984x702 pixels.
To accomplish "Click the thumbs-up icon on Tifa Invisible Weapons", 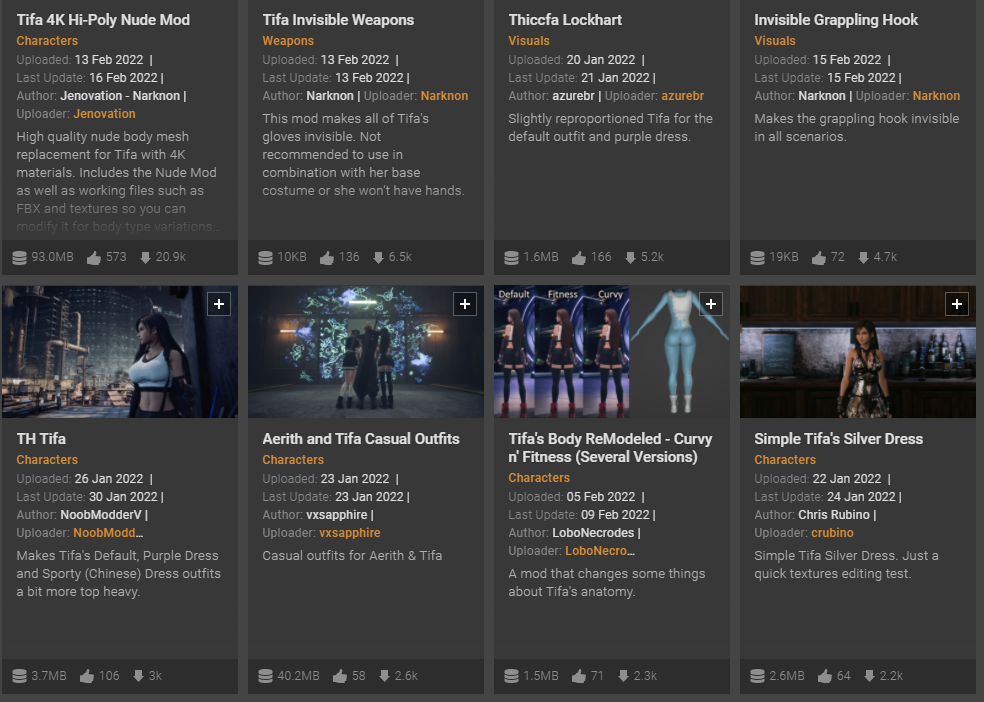I will [326, 257].
